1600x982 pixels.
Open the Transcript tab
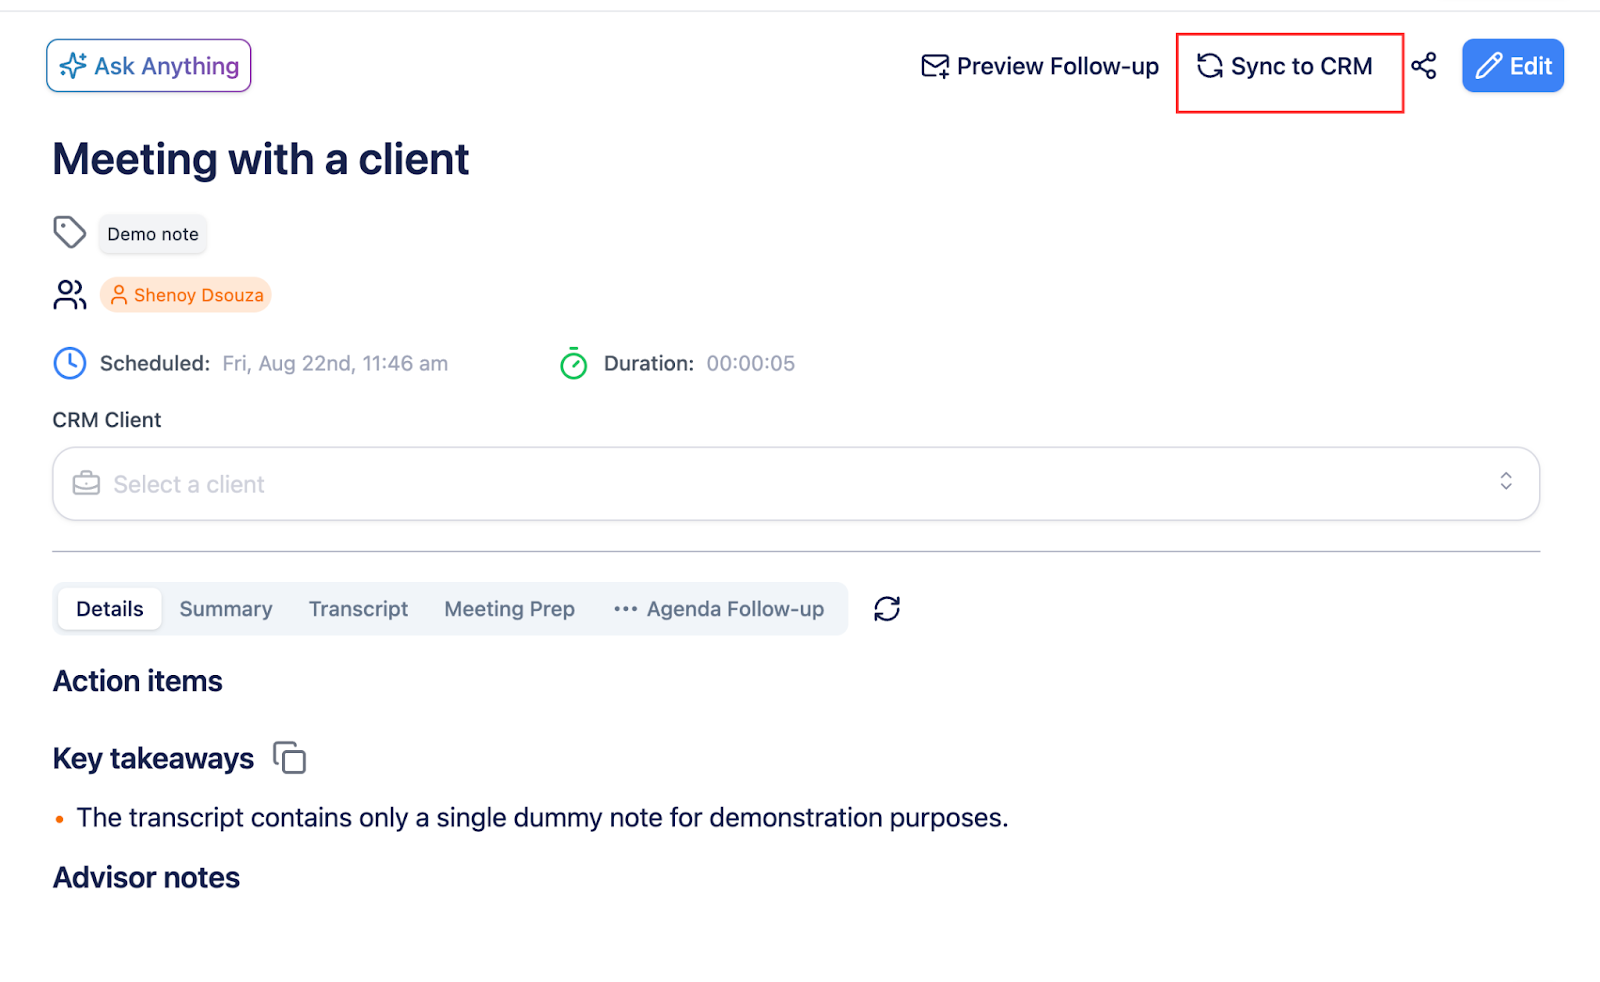coord(358,609)
